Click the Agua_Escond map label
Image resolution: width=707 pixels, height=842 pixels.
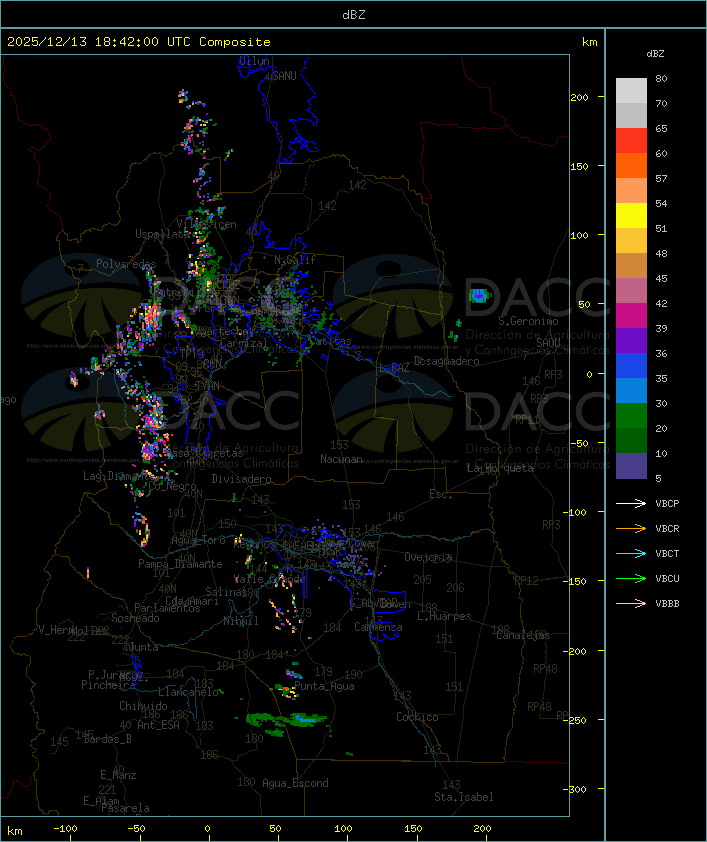coord(295,783)
